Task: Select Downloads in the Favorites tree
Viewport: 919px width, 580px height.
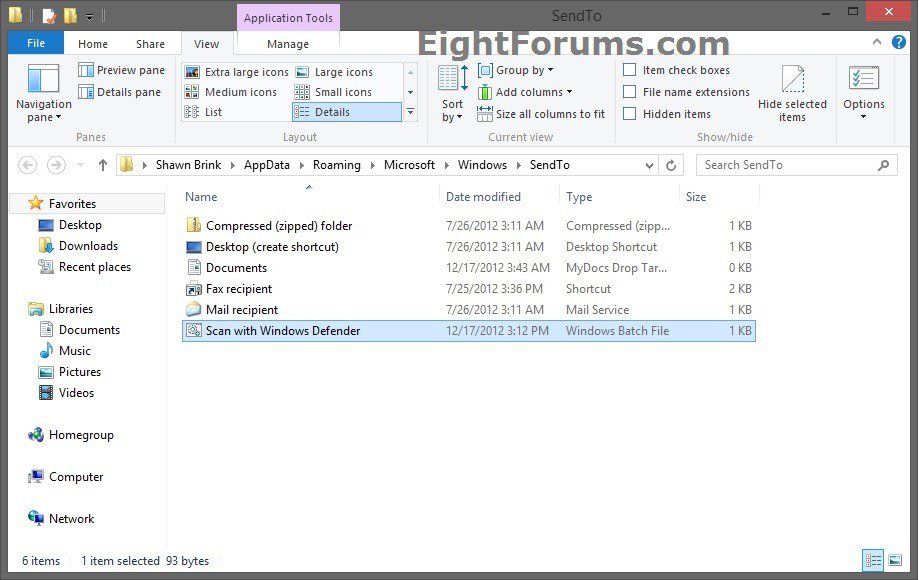Action: tap(88, 246)
